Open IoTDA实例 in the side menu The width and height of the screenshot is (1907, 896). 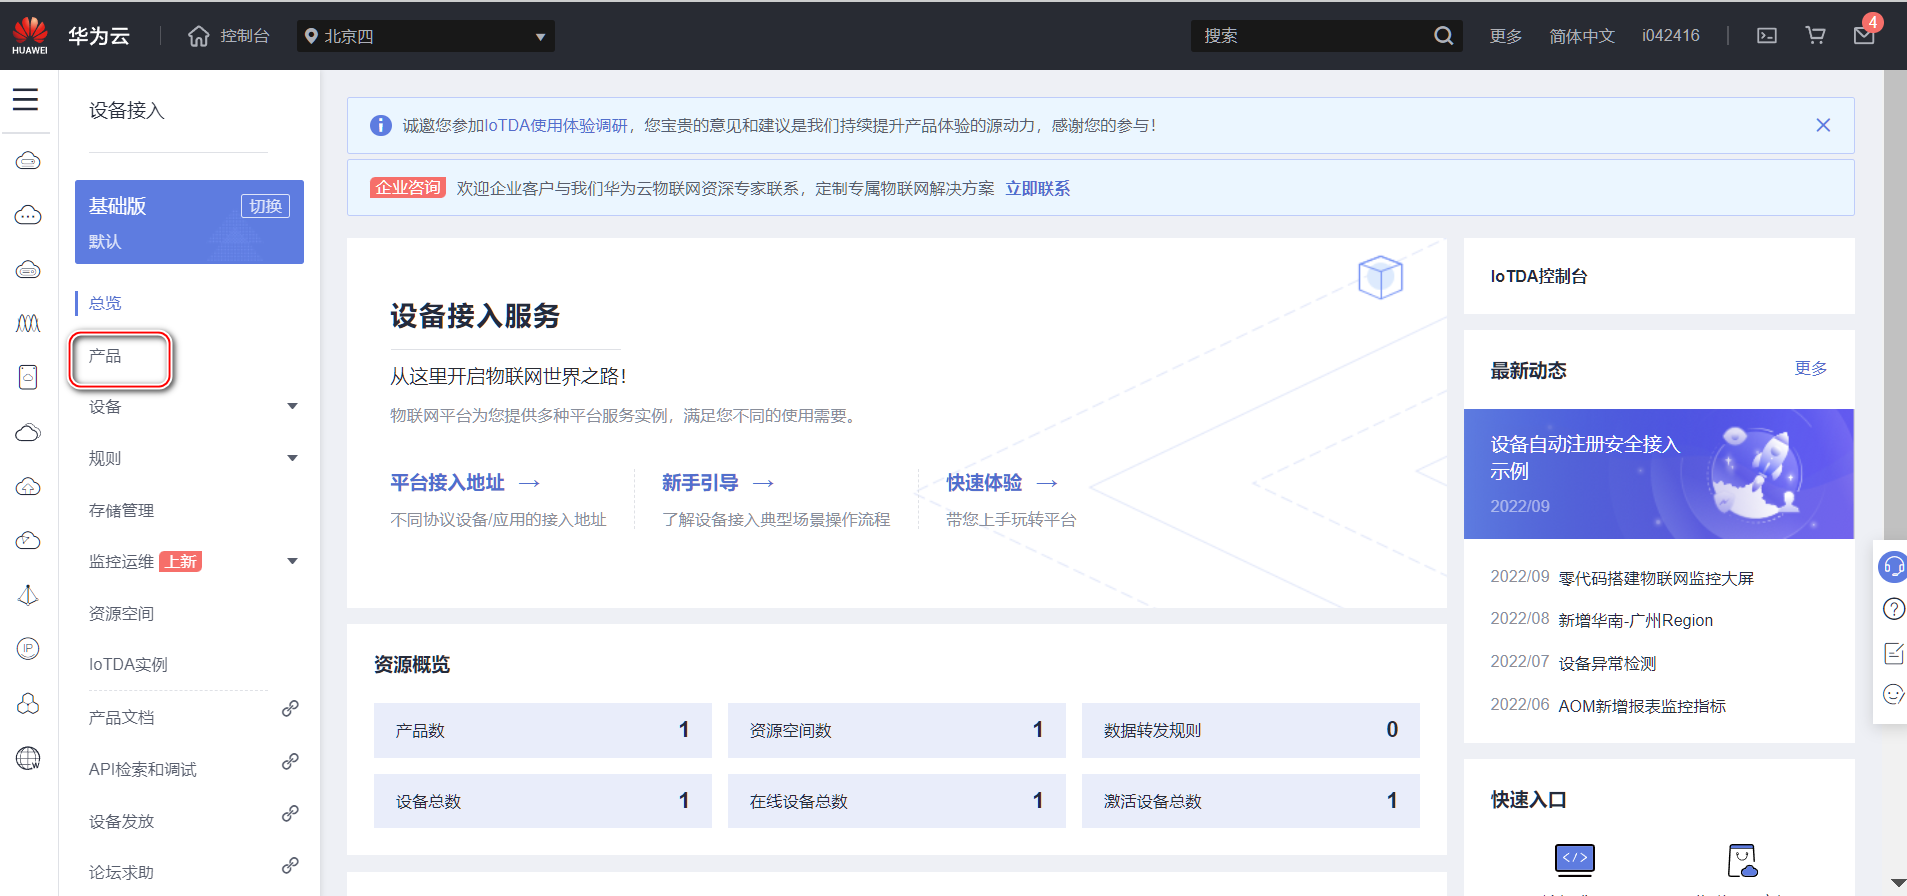(x=128, y=664)
